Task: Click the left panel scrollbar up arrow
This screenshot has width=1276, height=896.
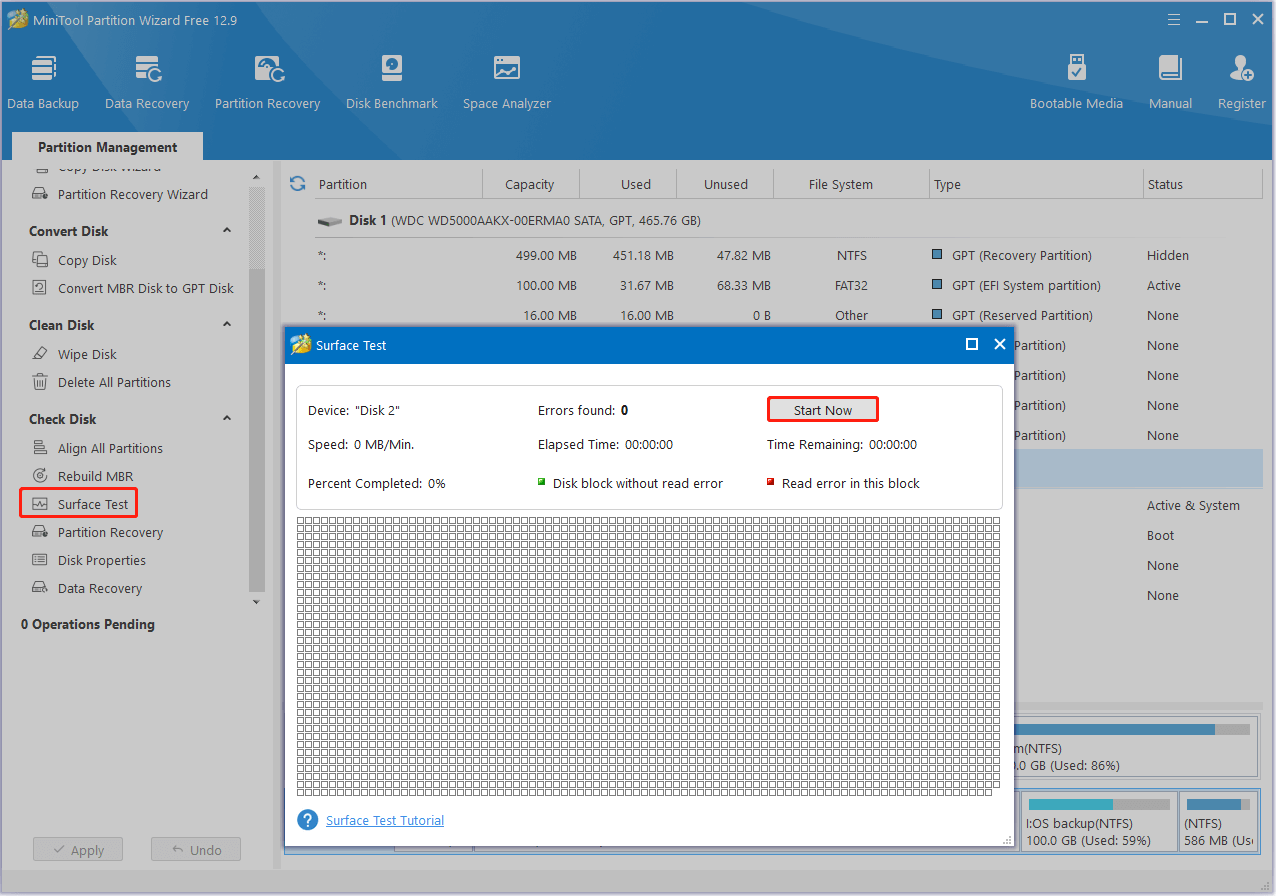Action: [256, 176]
